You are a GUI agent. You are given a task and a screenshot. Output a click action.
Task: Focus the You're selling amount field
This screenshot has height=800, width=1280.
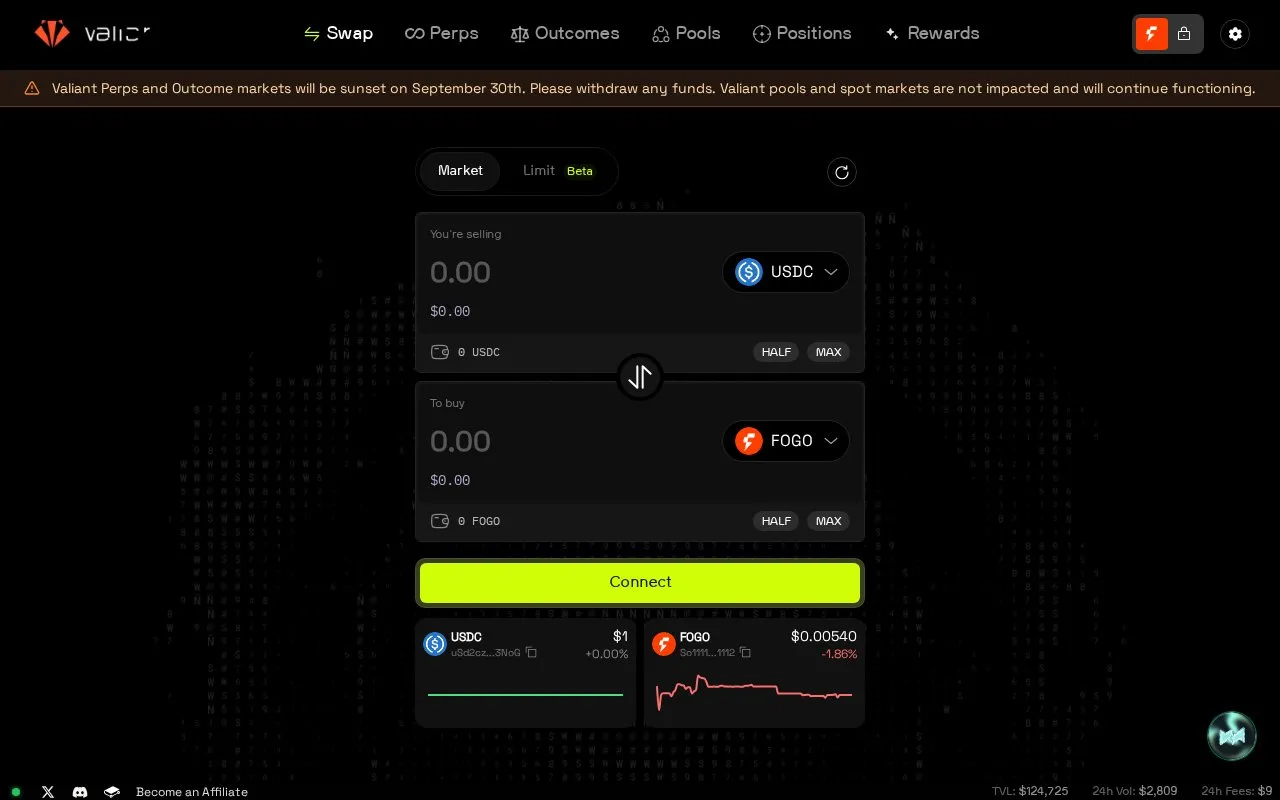pyautogui.click(x=570, y=272)
